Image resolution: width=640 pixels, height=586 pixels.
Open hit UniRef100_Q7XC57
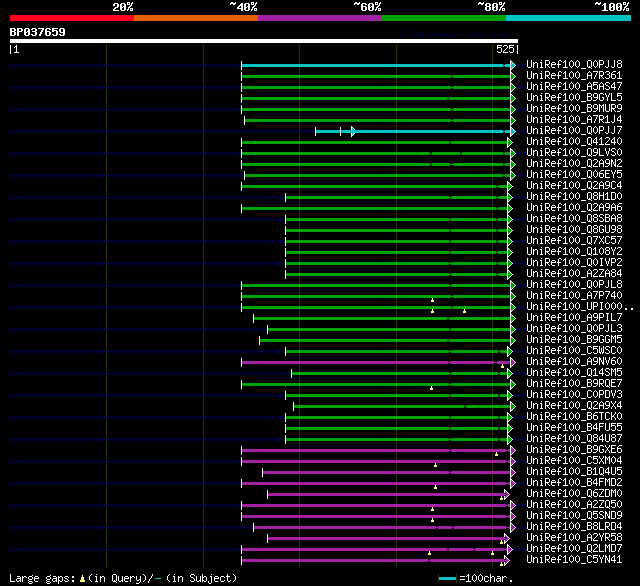point(574,241)
